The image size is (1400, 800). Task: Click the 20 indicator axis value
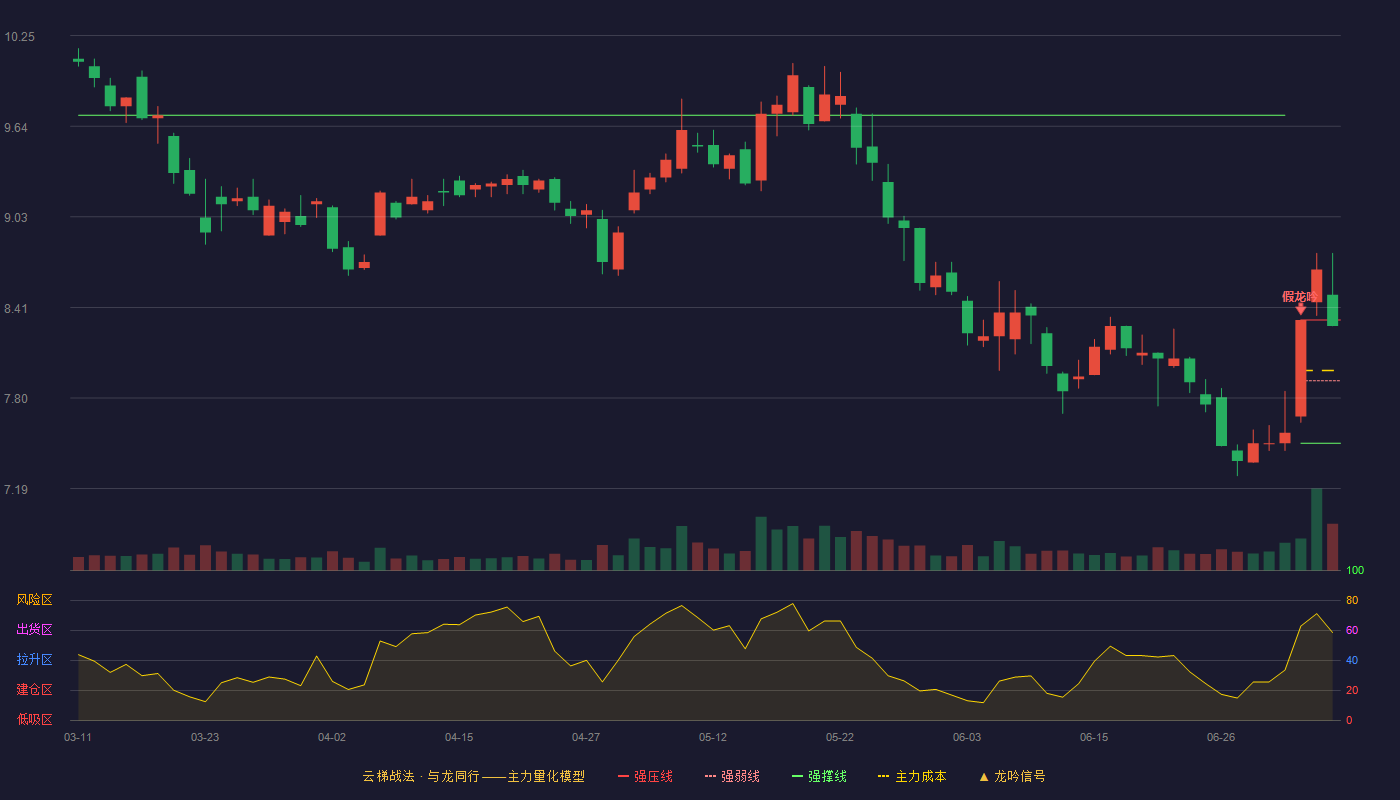[x=1352, y=690]
